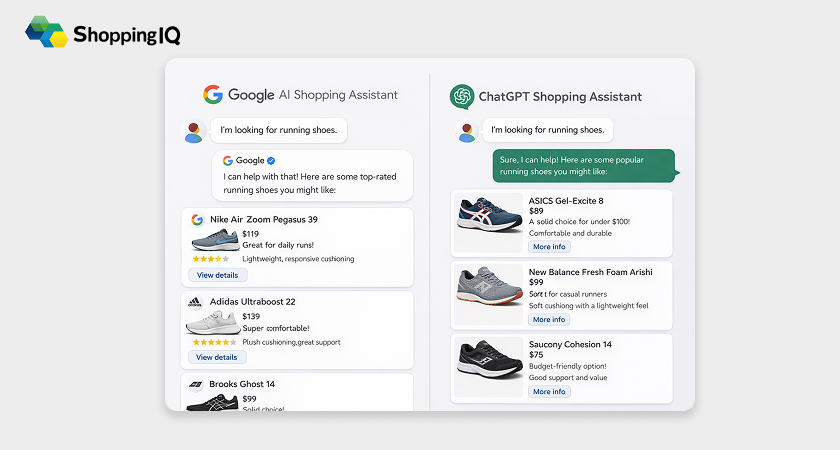This screenshot has height=450, width=840.
Task: Click the Google icon beside Nike Air
Action: click(x=195, y=219)
